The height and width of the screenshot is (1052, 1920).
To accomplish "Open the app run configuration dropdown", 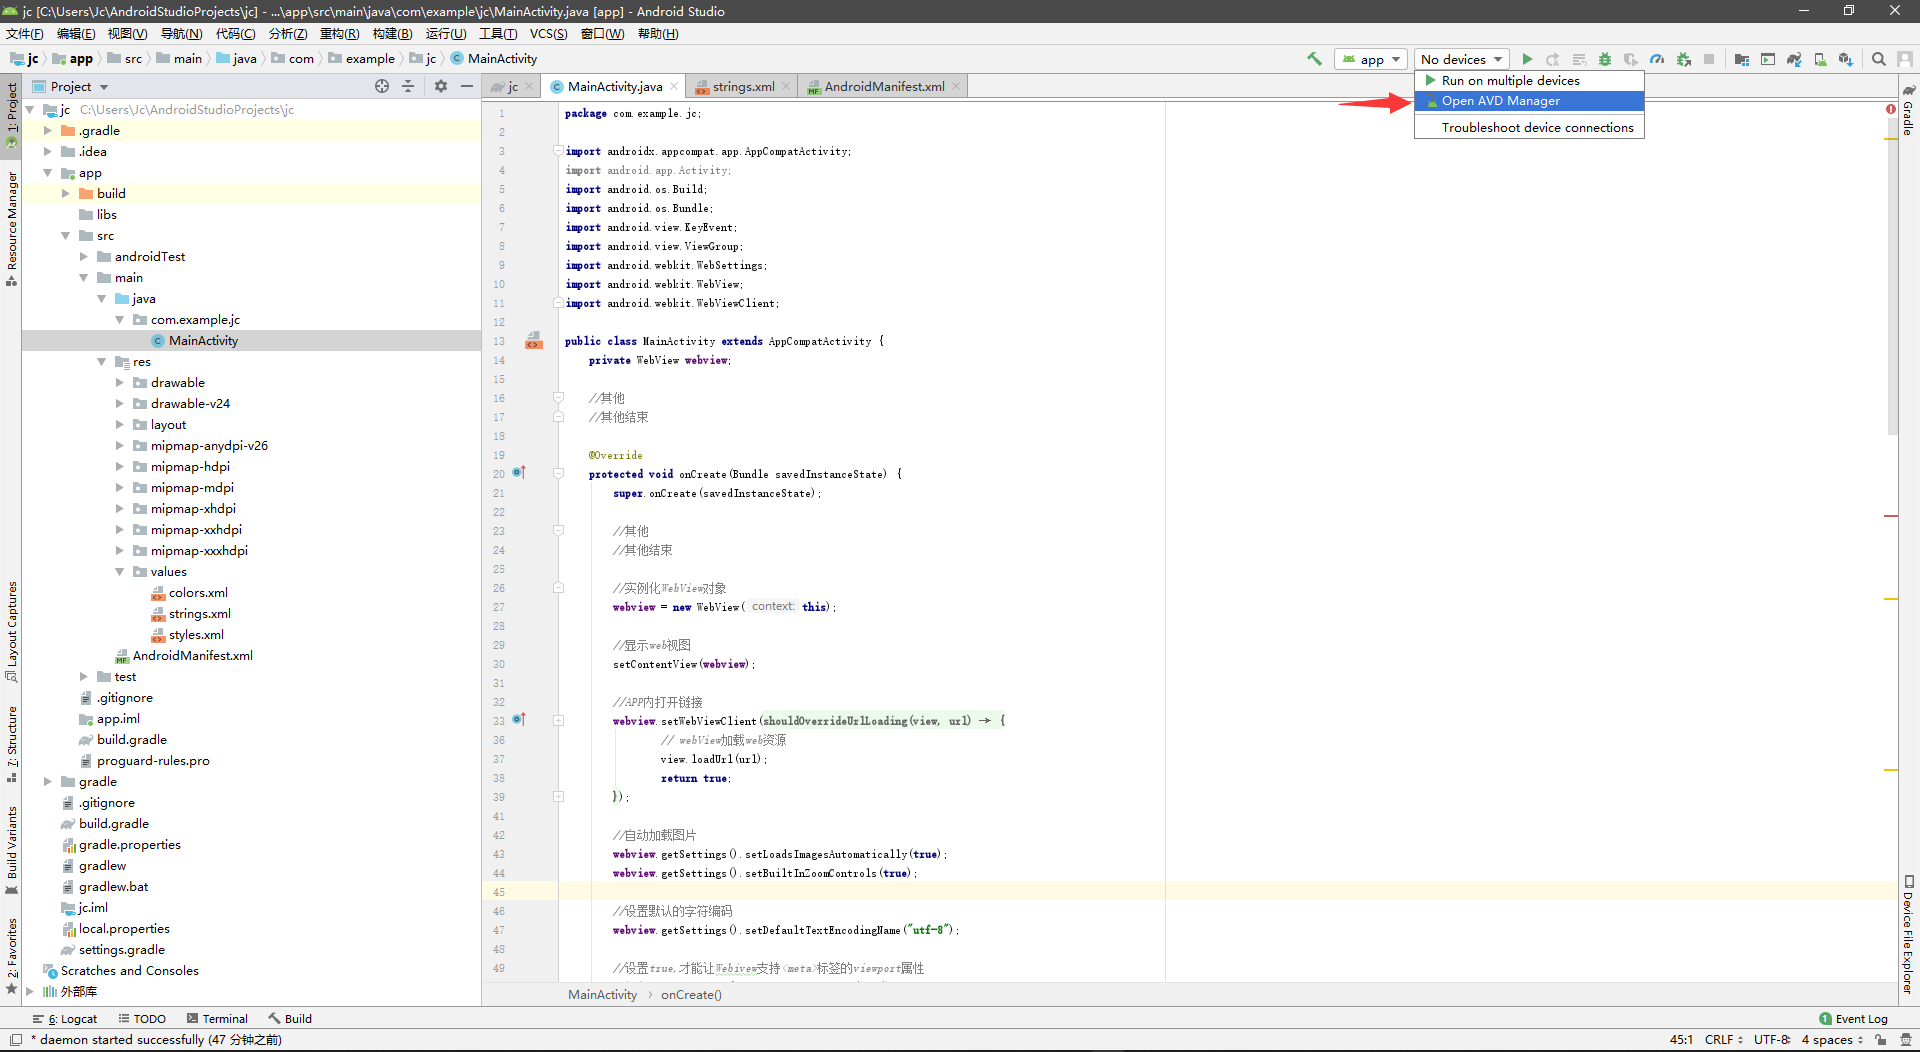I will click(1371, 59).
